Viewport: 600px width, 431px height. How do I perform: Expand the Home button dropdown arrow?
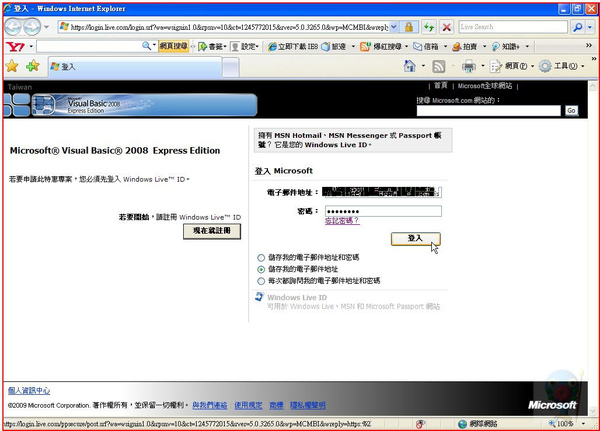(423, 66)
